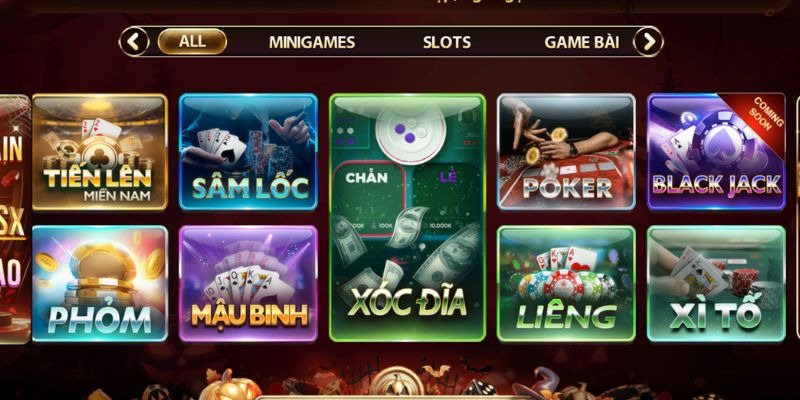
Task: Click the right arrow in category bar
Action: tap(648, 42)
